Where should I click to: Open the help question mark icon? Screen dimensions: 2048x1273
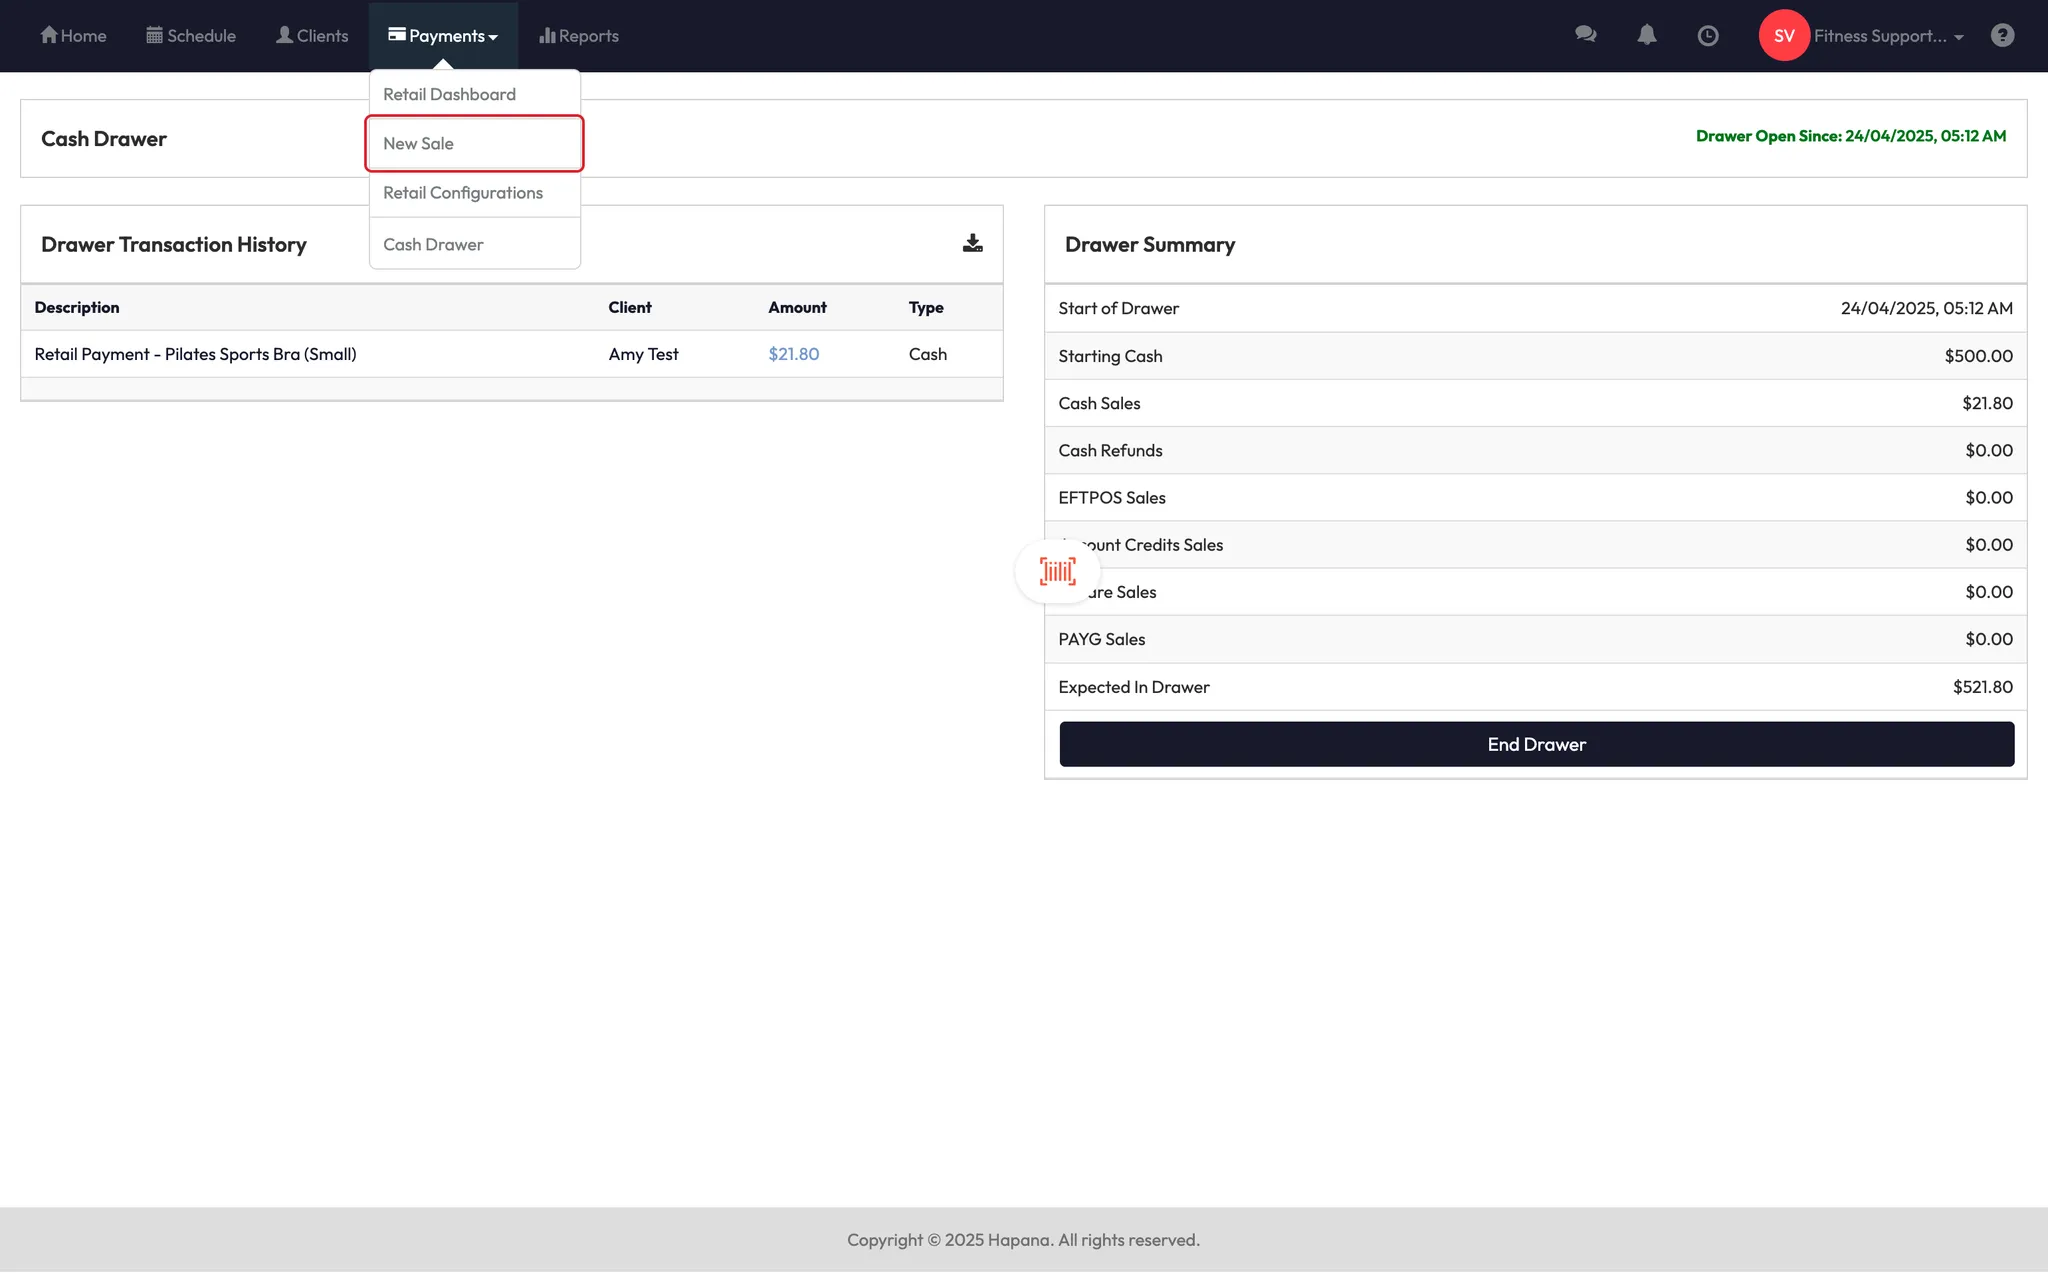[2002, 35]
